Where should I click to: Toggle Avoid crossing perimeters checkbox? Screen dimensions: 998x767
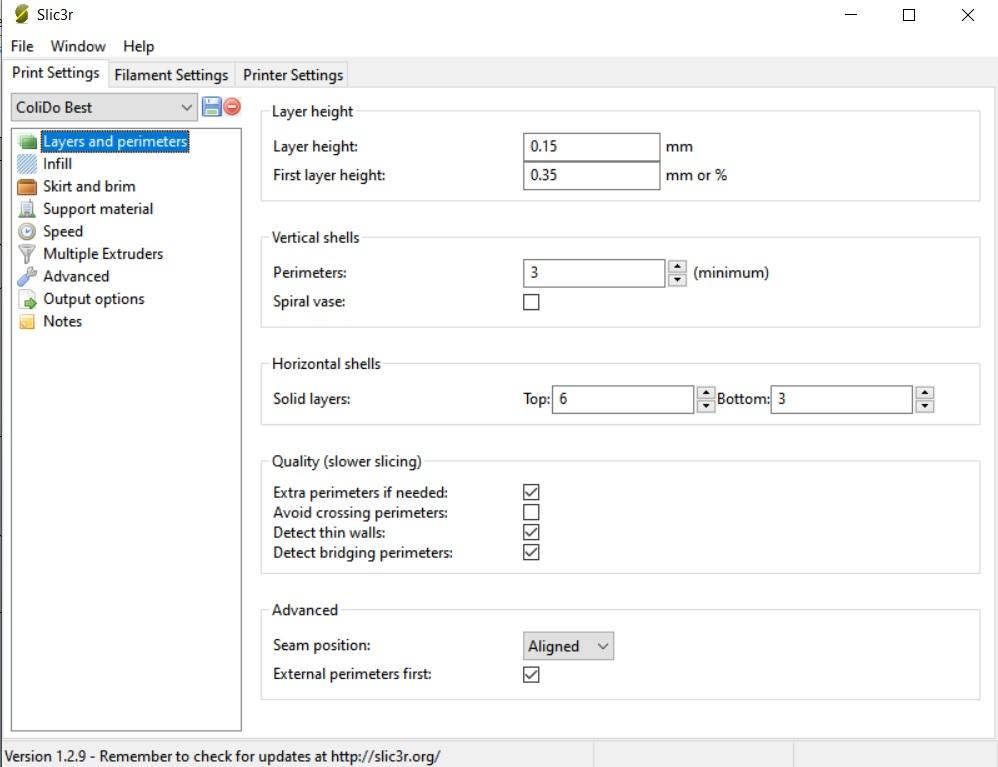pyautogui.click(x=531, y=513)
